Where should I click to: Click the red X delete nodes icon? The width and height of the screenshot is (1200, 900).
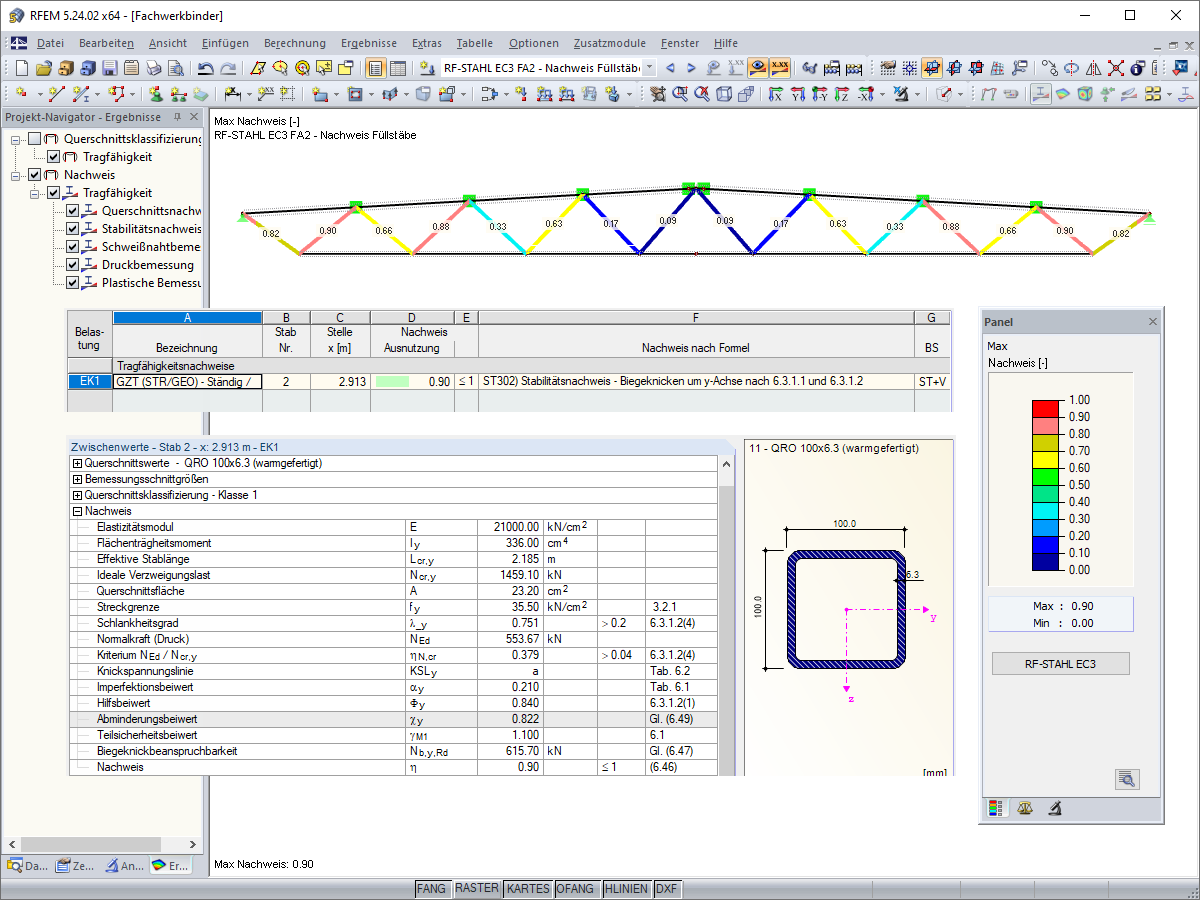pyautogui.click(x=1115, y=68)
